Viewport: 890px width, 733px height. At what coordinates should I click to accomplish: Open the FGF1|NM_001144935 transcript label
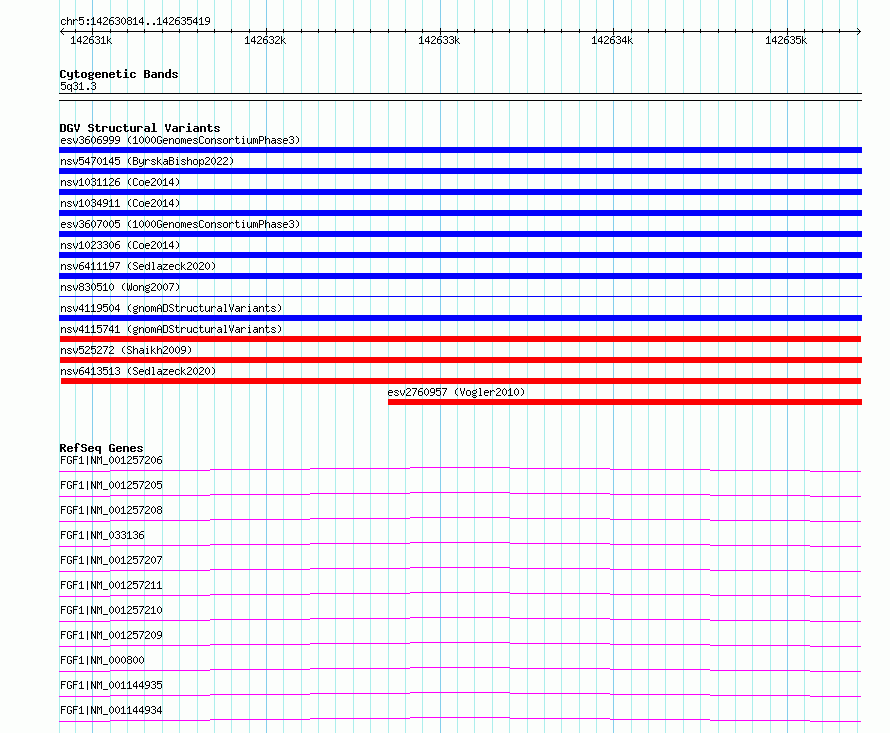tap(111, 685)
